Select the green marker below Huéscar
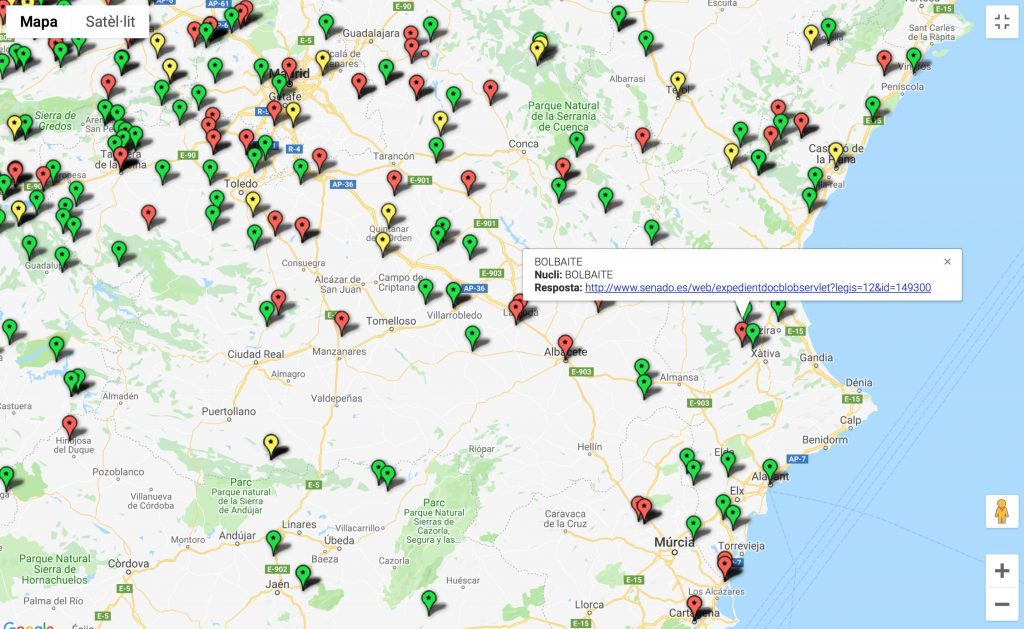 point(429,599)
